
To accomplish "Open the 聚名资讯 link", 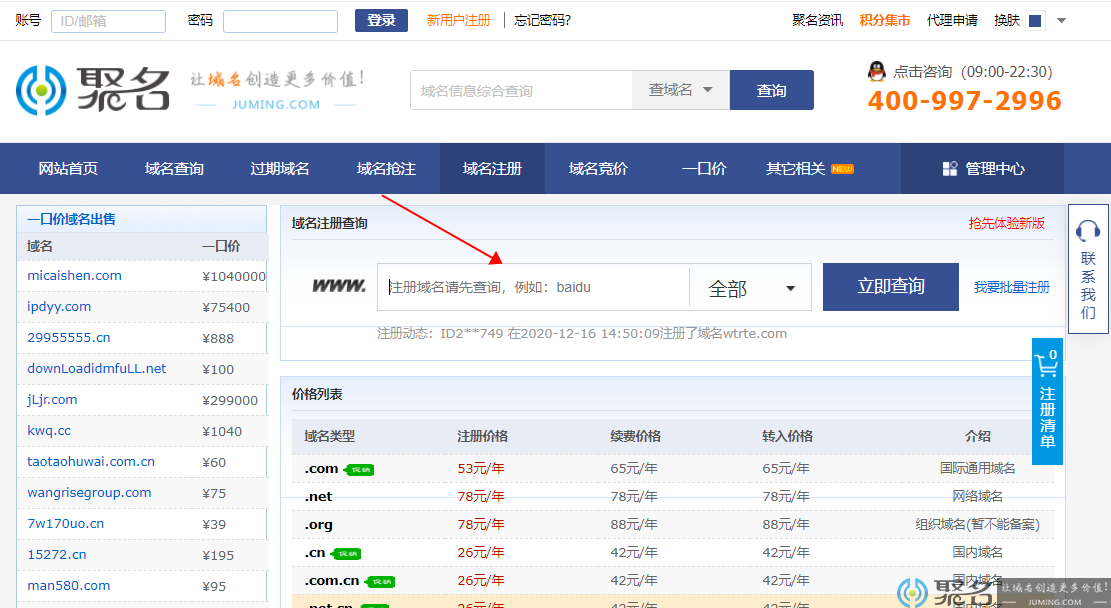I will [818, 21].
